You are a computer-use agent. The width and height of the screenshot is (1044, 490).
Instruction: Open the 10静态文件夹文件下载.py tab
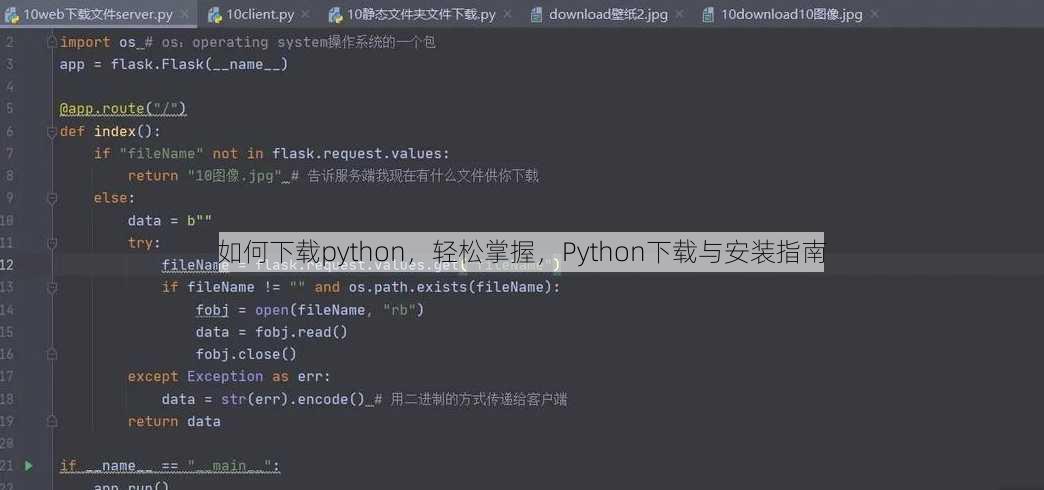[421, 15]
